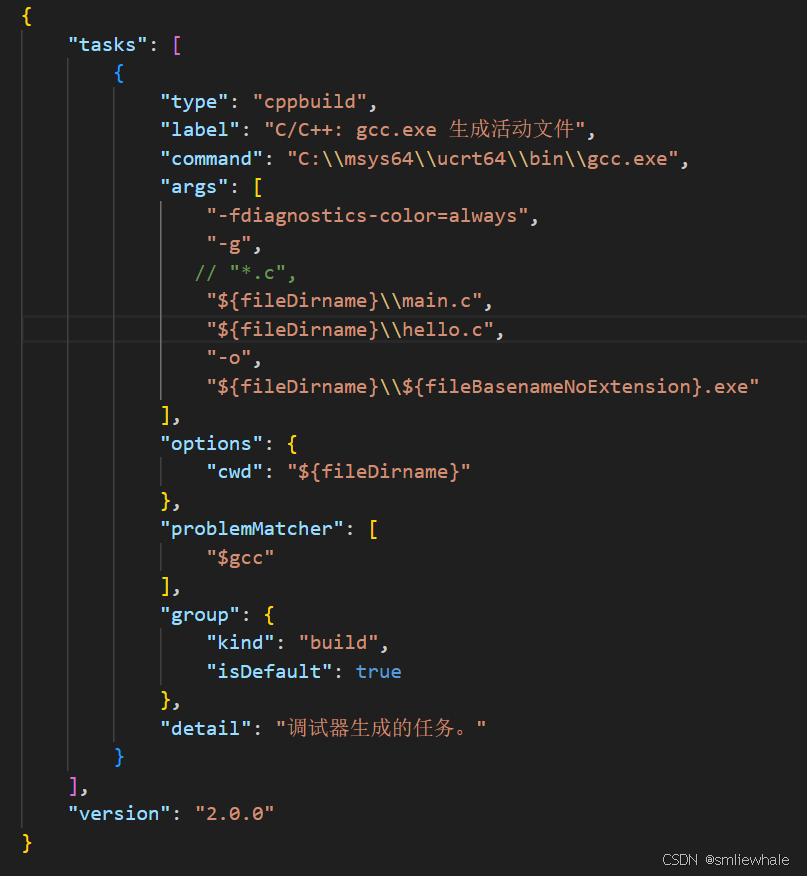Image resolution: width=807 pixels, height=876 pixels.
Task: Click the "build" value
Action: 339,642
